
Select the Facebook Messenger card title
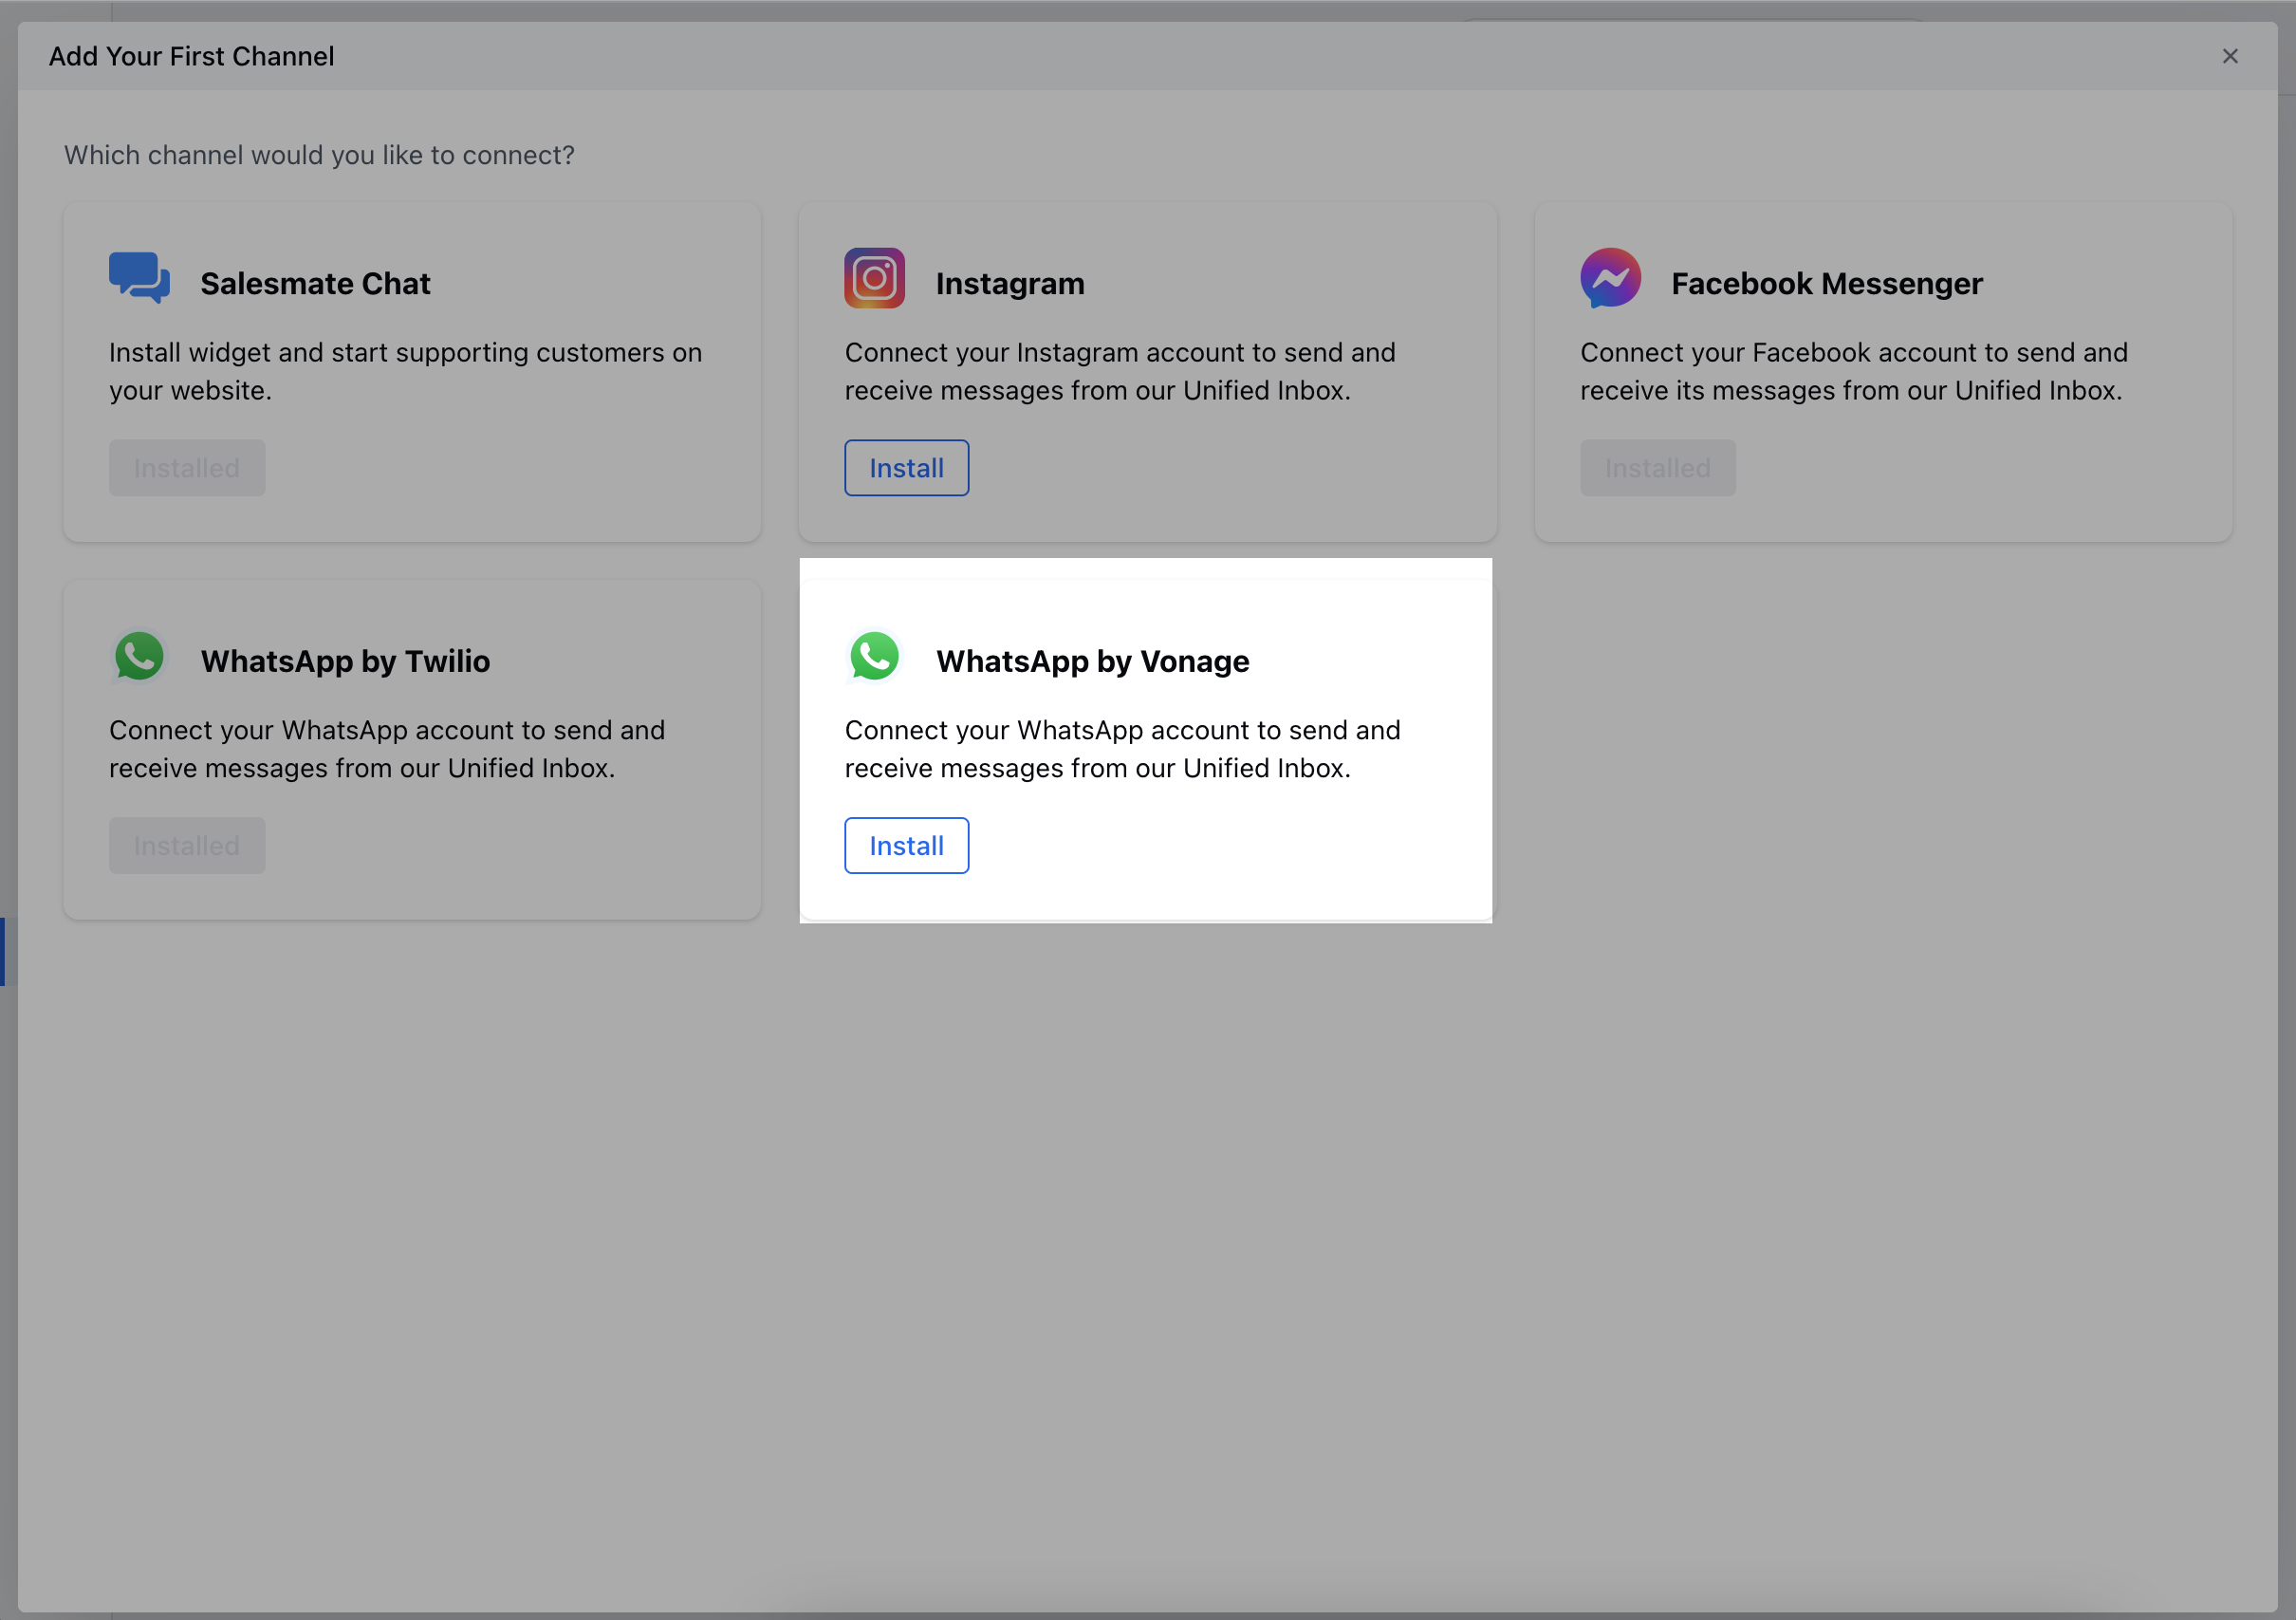click(x=1826, y=284)
